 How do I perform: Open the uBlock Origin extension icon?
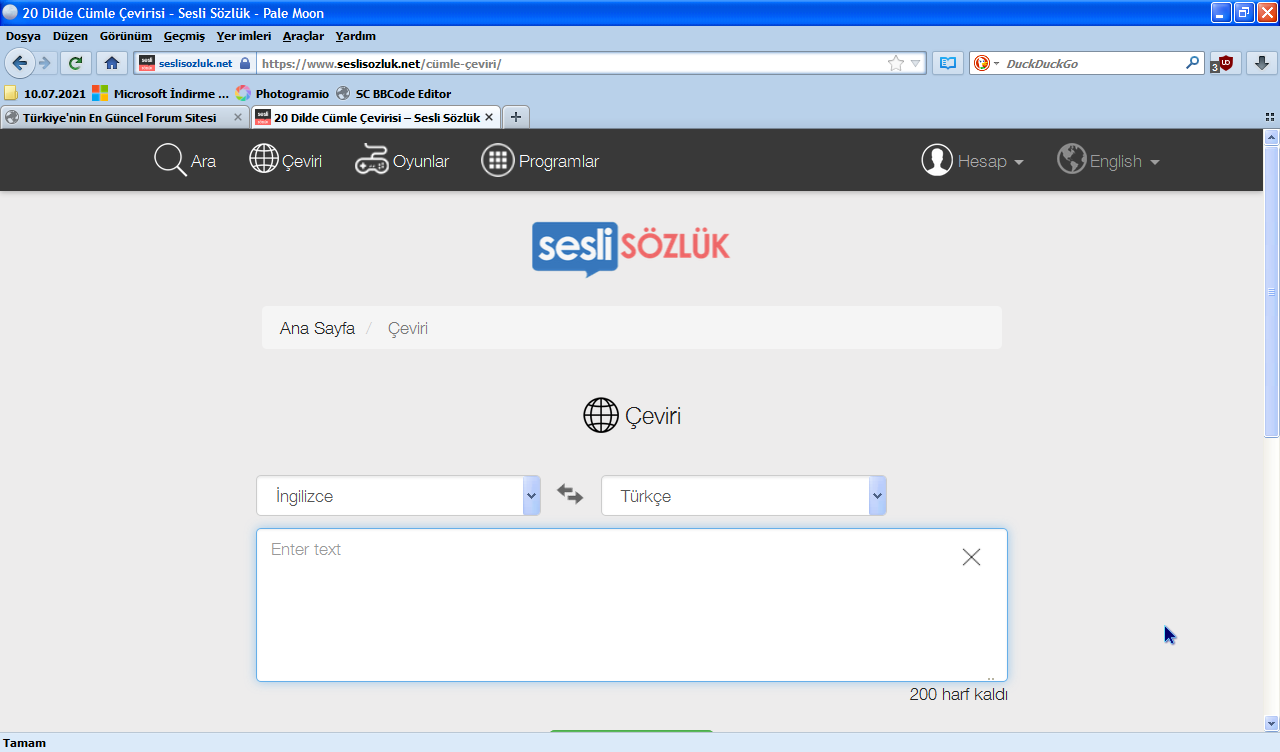1222,63
